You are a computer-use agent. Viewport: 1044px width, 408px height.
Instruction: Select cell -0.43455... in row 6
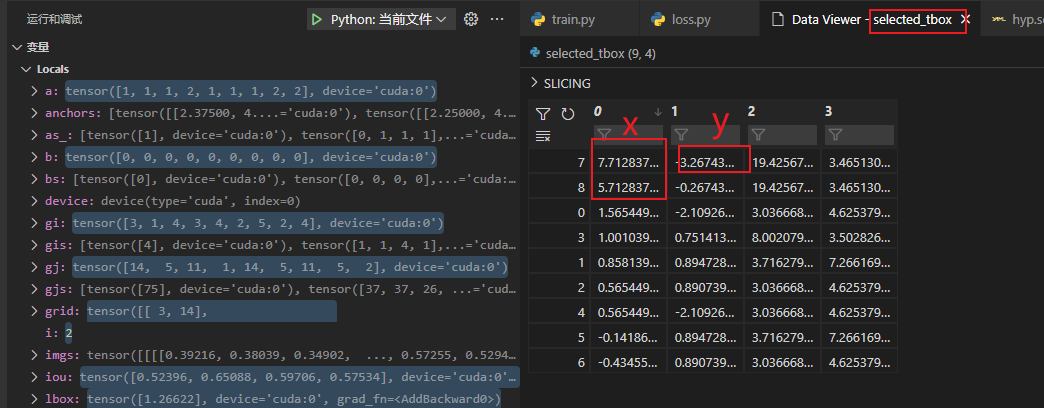click(x=628, y=361)
